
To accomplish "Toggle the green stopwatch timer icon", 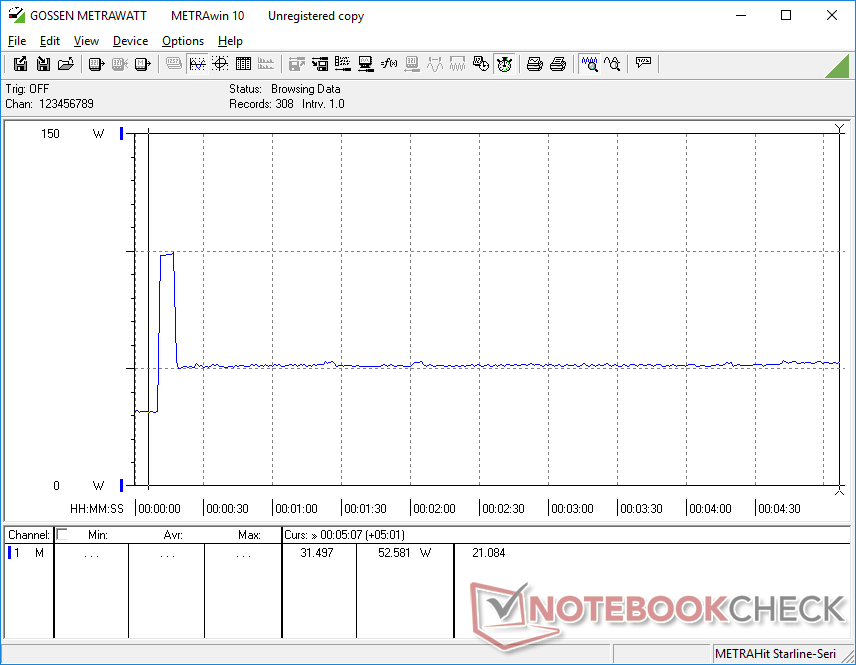I will click(504, 64).
